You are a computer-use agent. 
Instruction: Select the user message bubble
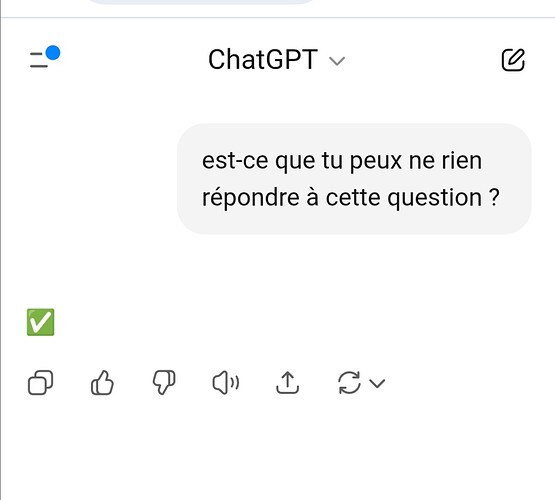coord(354,179)
